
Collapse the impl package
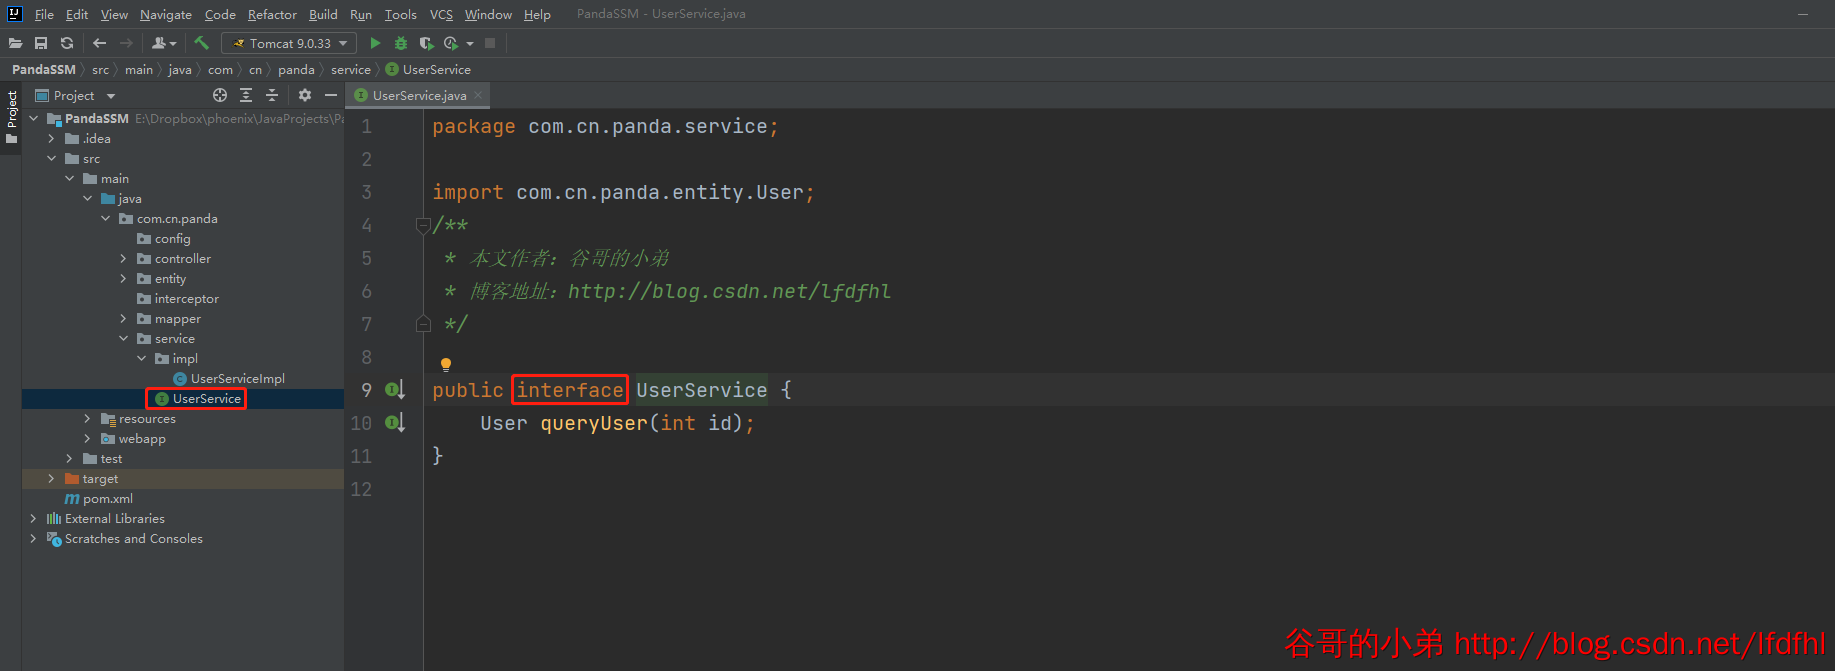coord(142,358)
